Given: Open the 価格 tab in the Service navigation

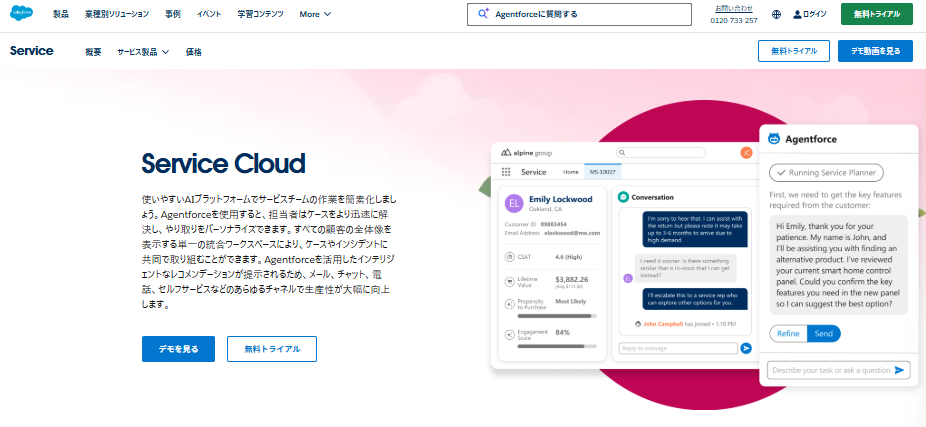Looking at the screenshot, I should pyautogui.click(x=193, y=51).
